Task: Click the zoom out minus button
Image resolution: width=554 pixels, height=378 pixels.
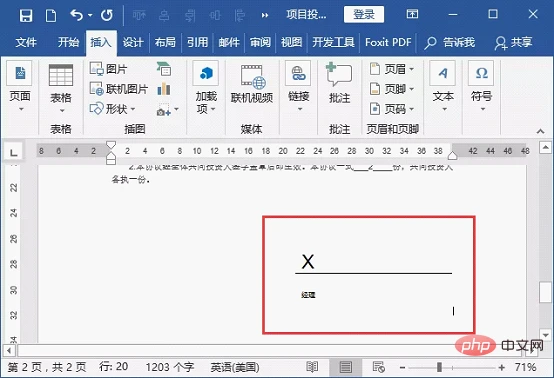Action: pos(402,368)
